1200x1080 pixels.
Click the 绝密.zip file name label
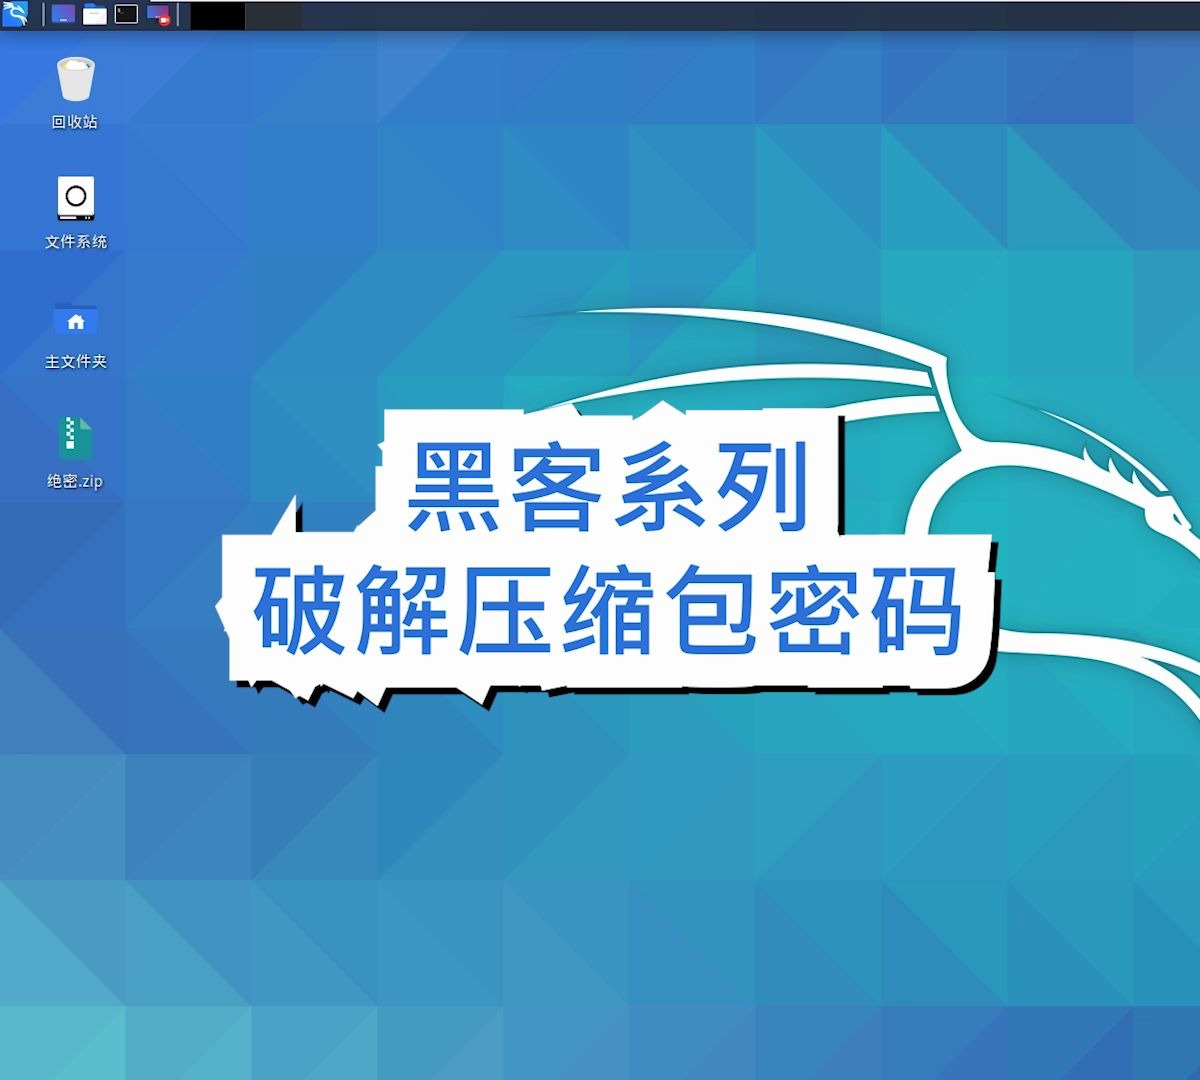tap(75, 481)
